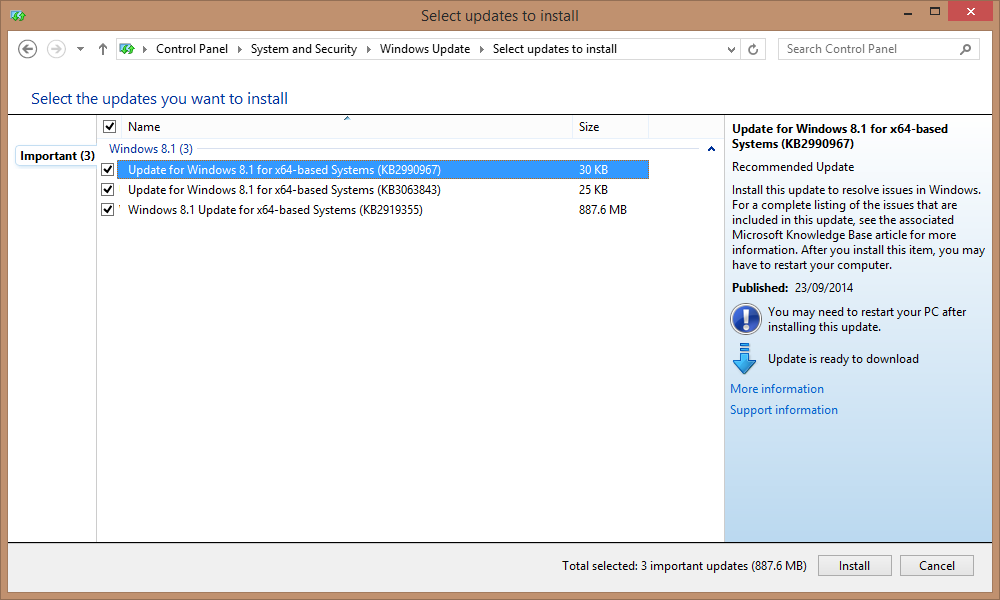Select the Important (3) tab
This screenshot has width=1000, height=600.
(x=57, y=156)
